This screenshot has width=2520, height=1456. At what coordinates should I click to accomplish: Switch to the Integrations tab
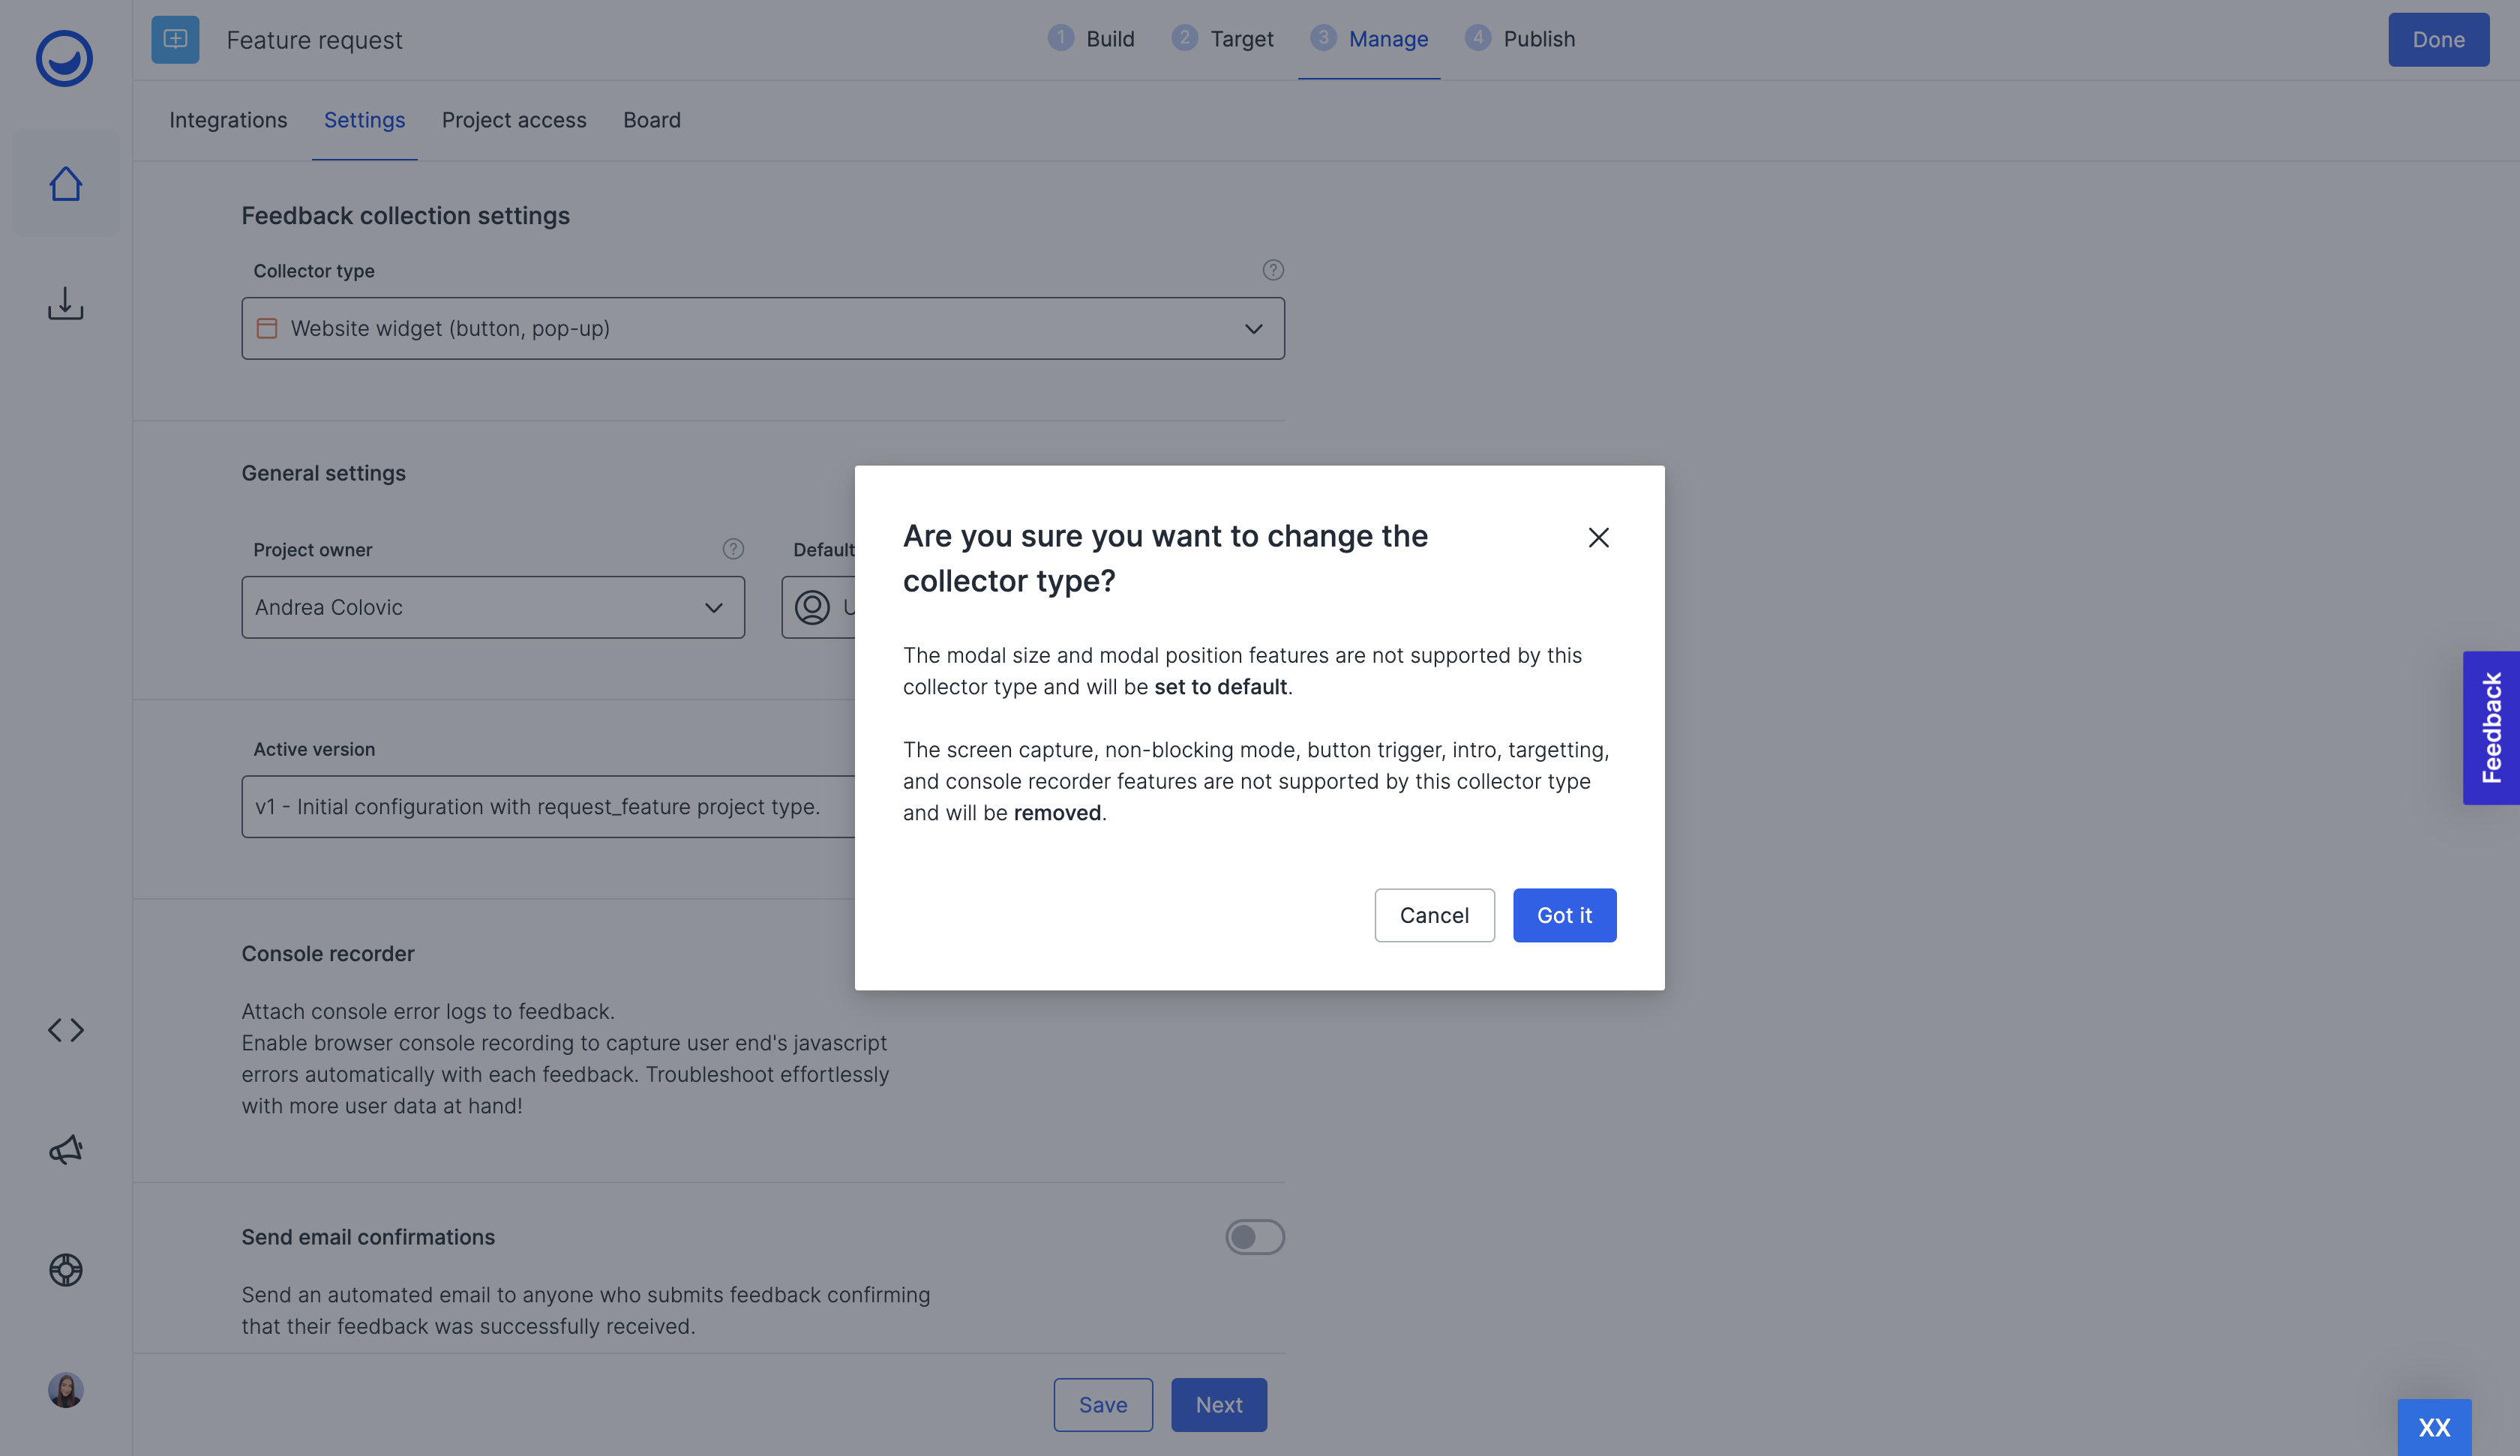pyautogui.click(x=228, y=120)
